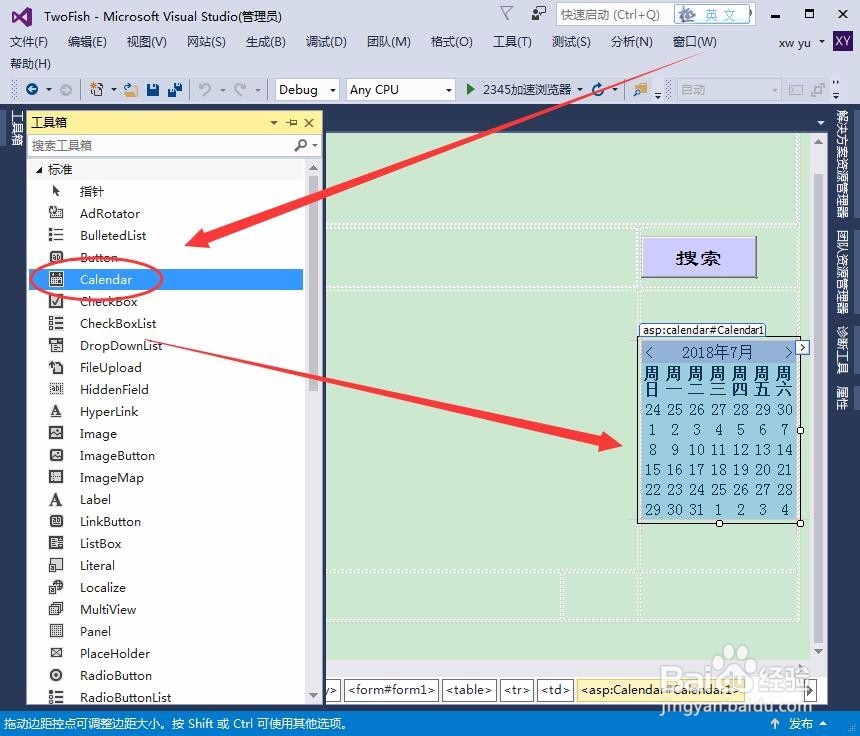
Task: Pin the toolbox panel with the auto-hide pin
Action: pyautogui.click(x=292, y=122)
